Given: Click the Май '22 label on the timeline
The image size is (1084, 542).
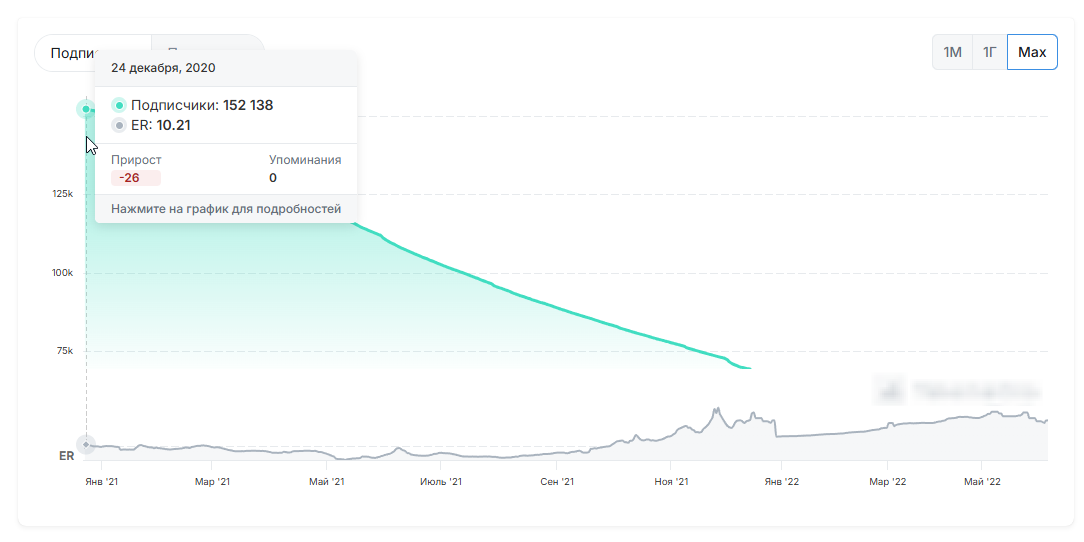Looking at the screenshot, I should coord(982,482).
